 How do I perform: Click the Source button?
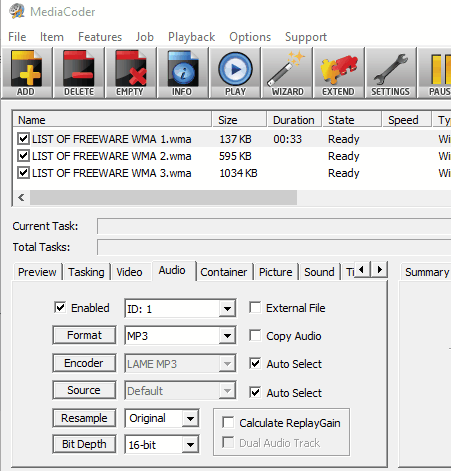(x=84, y=390)
